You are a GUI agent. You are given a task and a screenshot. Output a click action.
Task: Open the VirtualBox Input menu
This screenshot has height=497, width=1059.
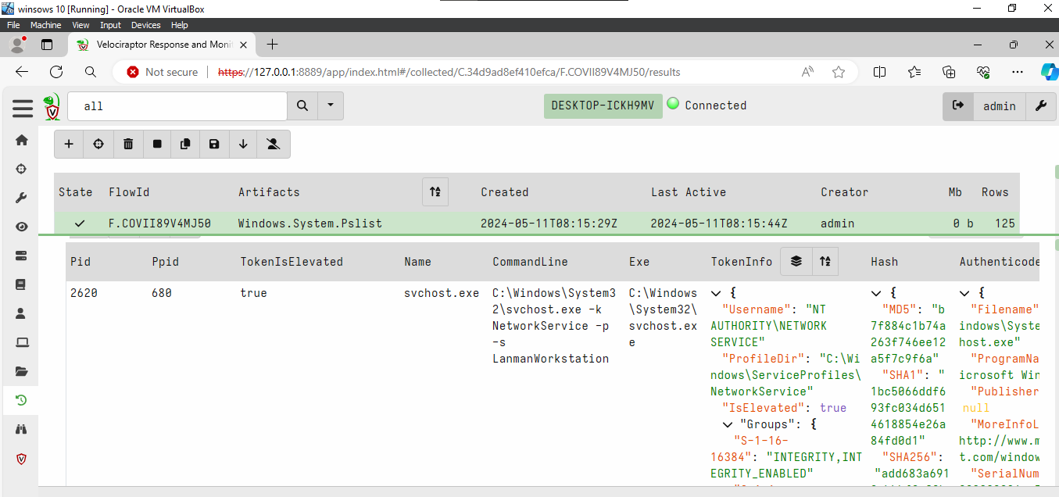tap(110, 25)
